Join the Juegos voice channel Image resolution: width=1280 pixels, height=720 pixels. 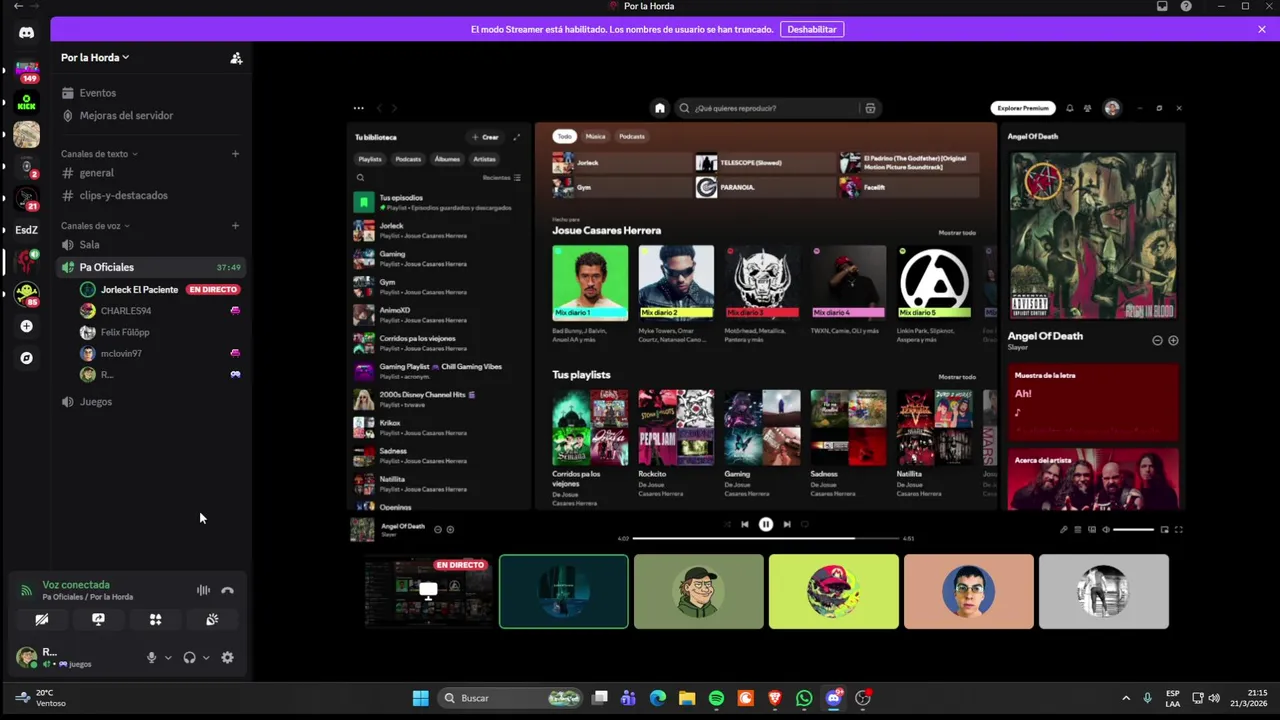click(149, 401)
